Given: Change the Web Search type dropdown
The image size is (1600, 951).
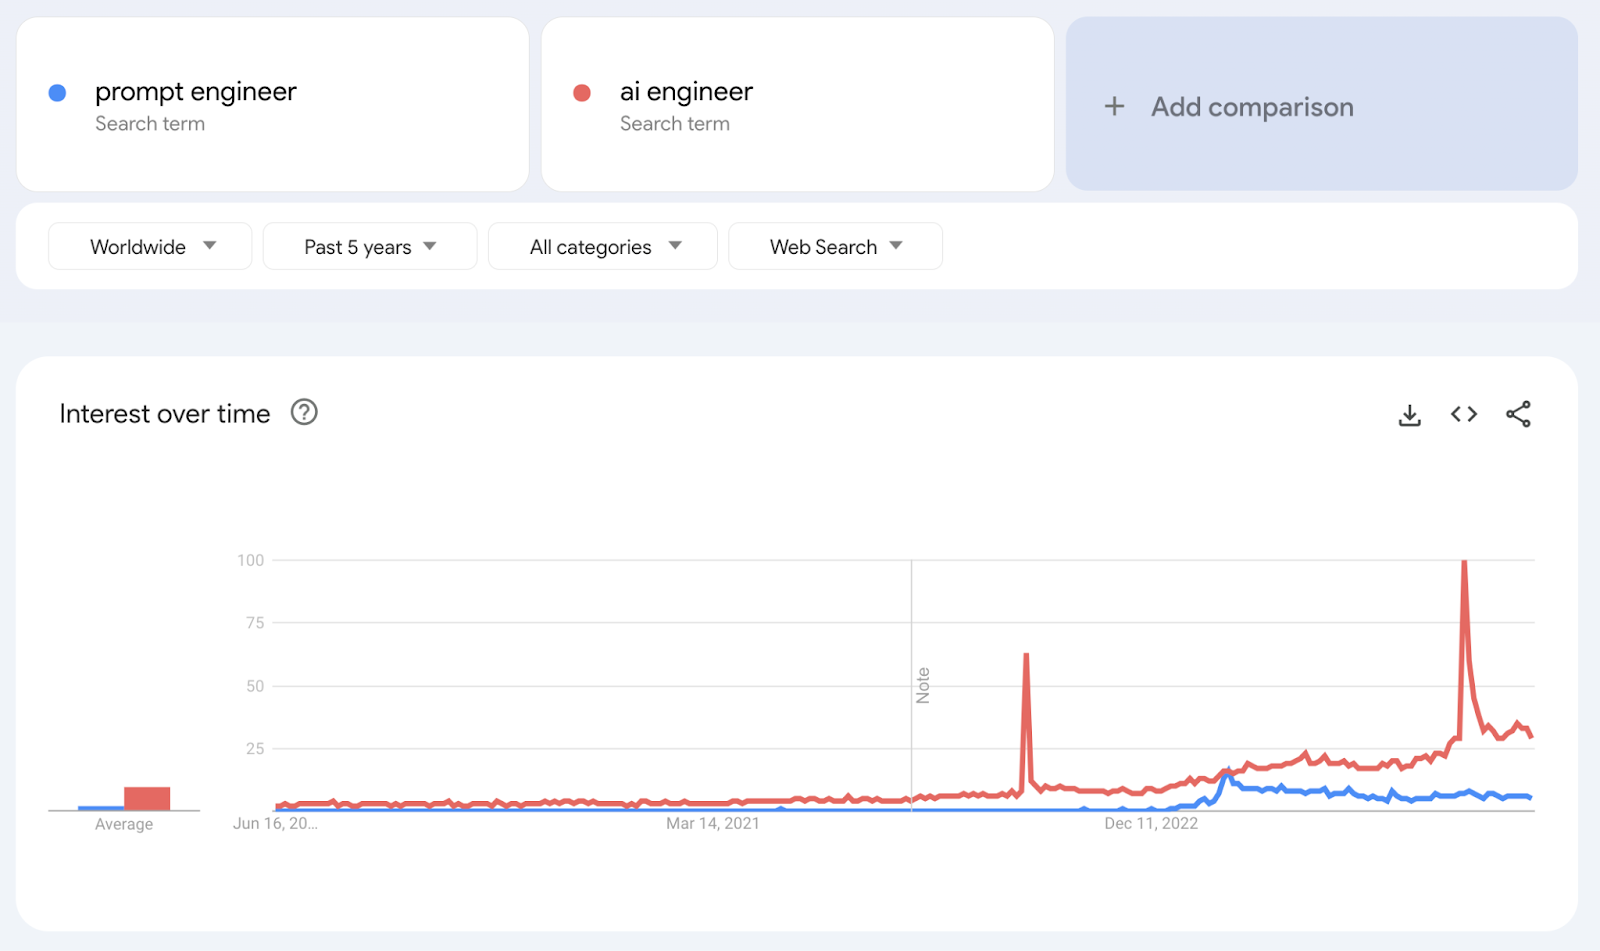Looking at the screenshot, I should (x=835, y=247).
